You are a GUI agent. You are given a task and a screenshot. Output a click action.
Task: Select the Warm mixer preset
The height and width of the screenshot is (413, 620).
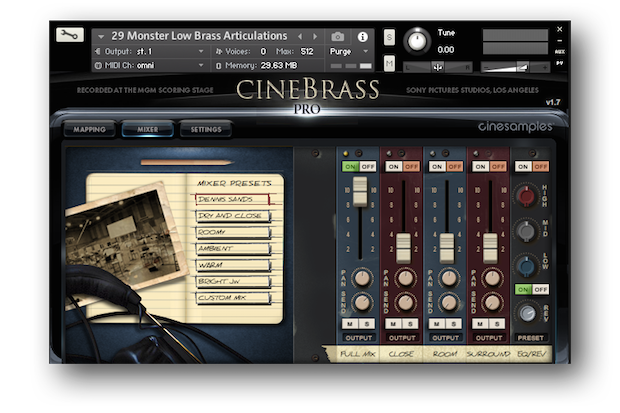pos(232,265)
